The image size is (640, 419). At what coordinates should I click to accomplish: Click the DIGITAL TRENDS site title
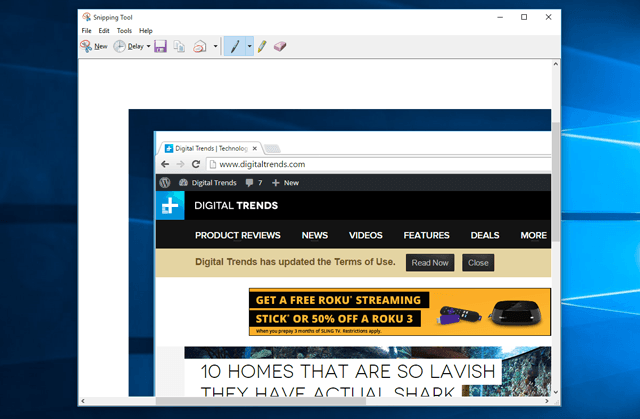click(x=236, y=206)
